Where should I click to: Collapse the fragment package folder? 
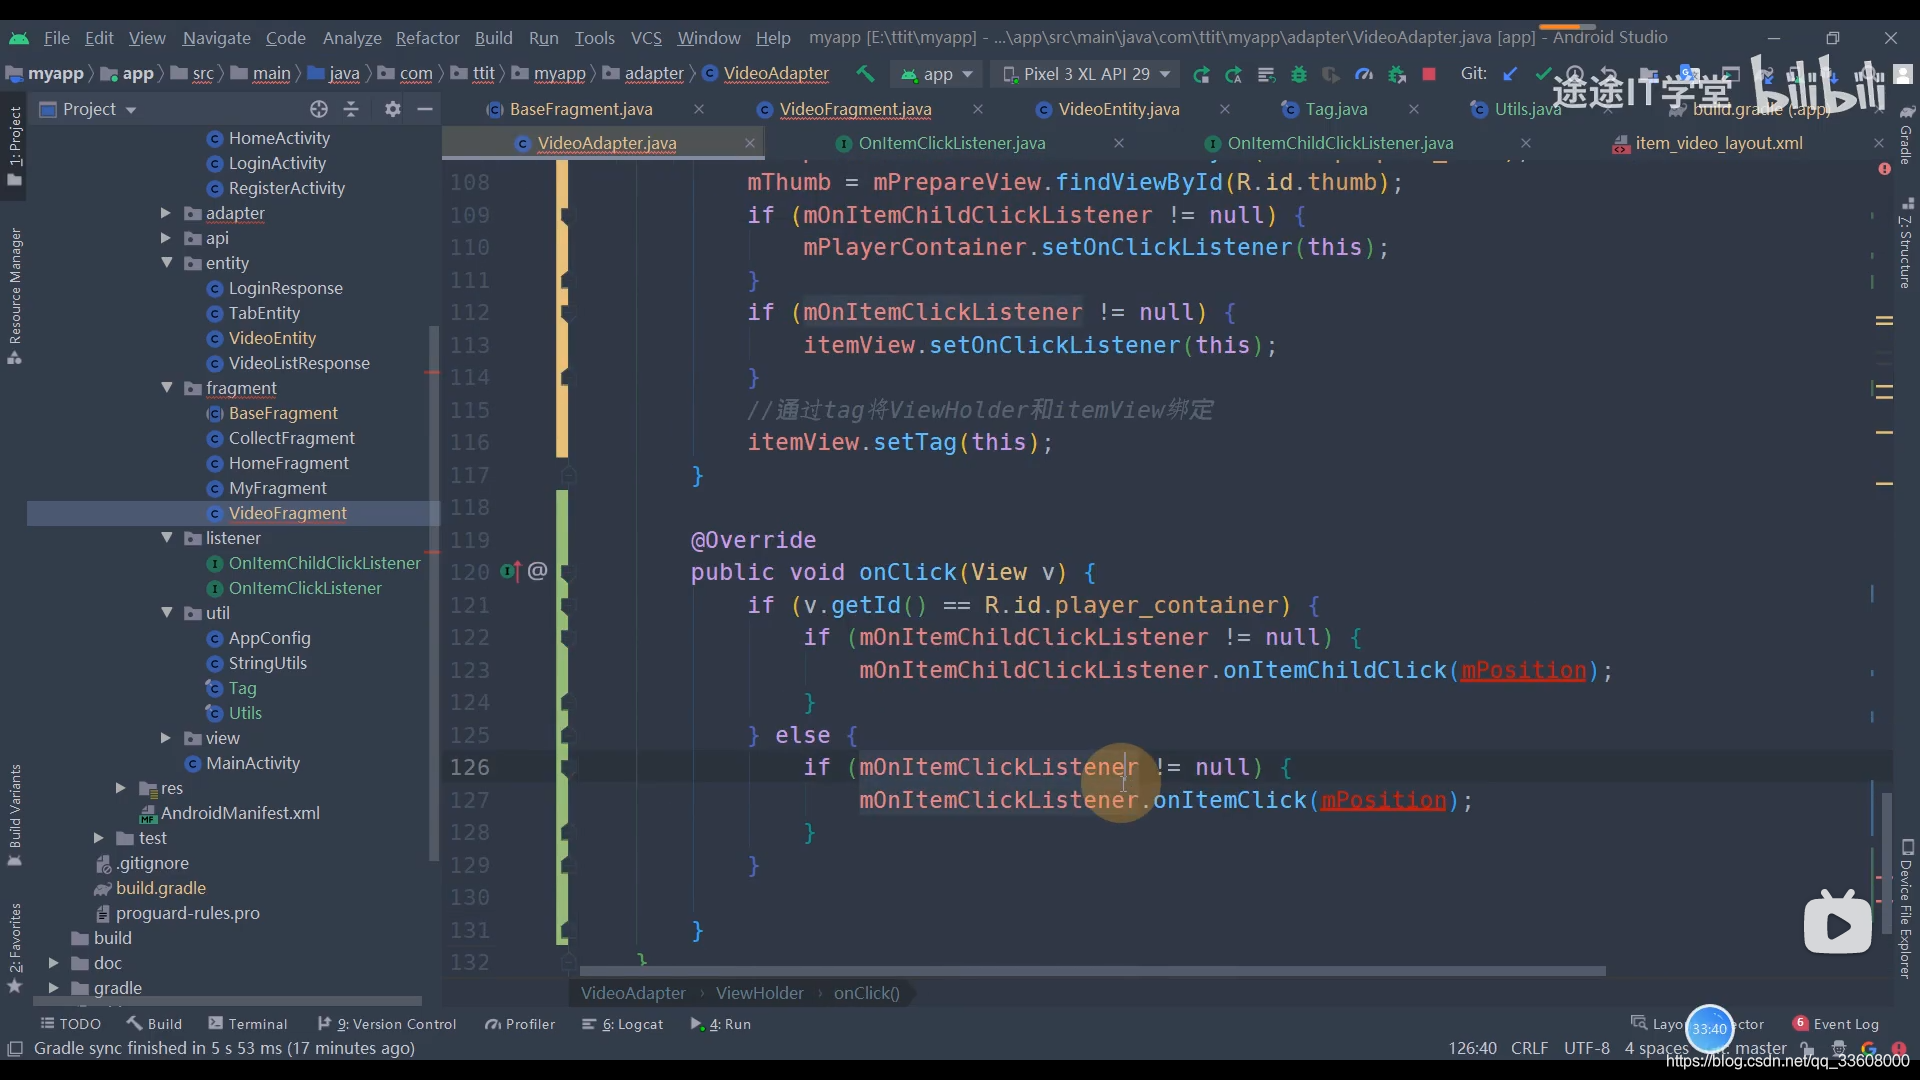(x=166, y=388)
